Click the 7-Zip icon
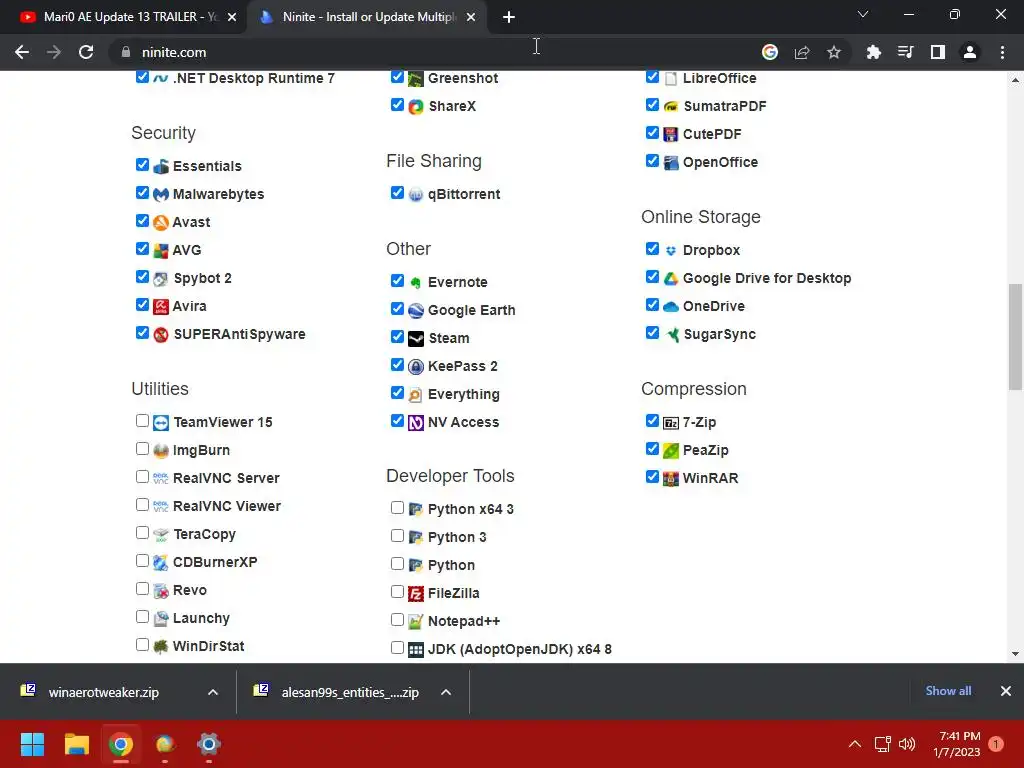Image resolution: width=1024 pixels, height=768 pixels. (x=671, y=423)
